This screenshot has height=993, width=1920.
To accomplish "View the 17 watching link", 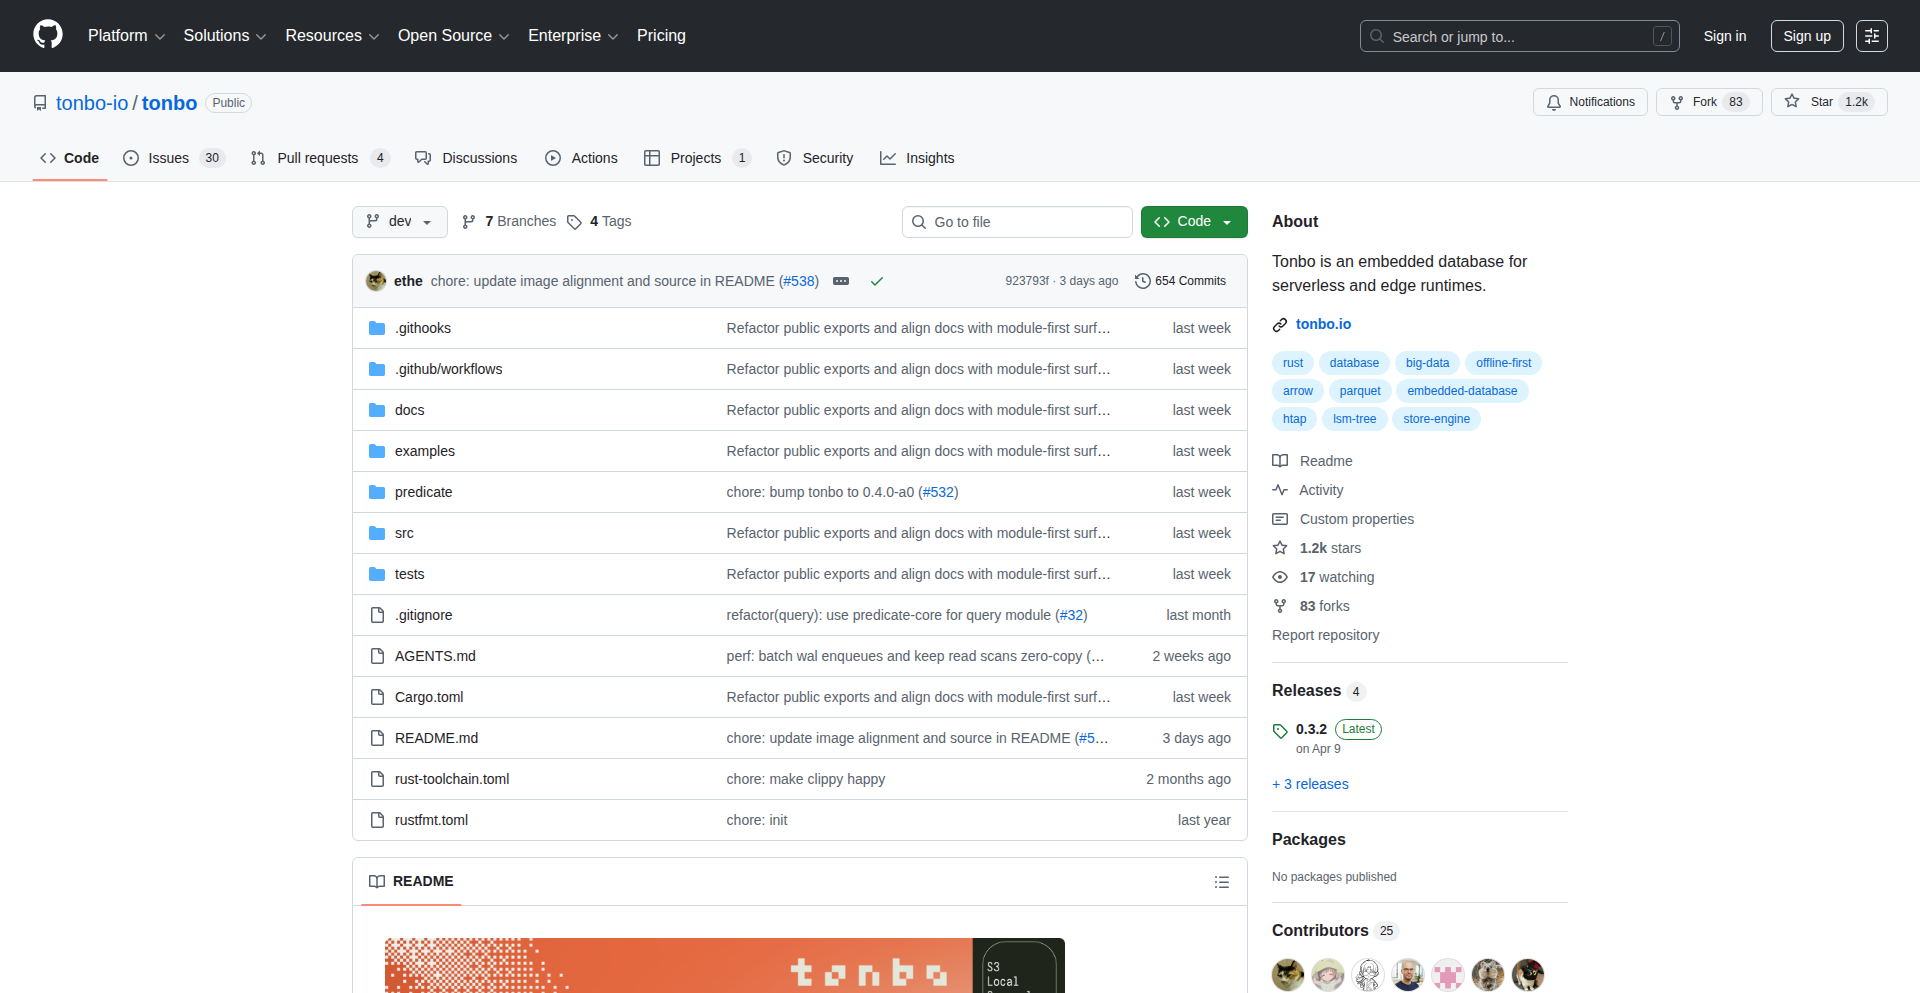I will click(x=1323, y=577).
